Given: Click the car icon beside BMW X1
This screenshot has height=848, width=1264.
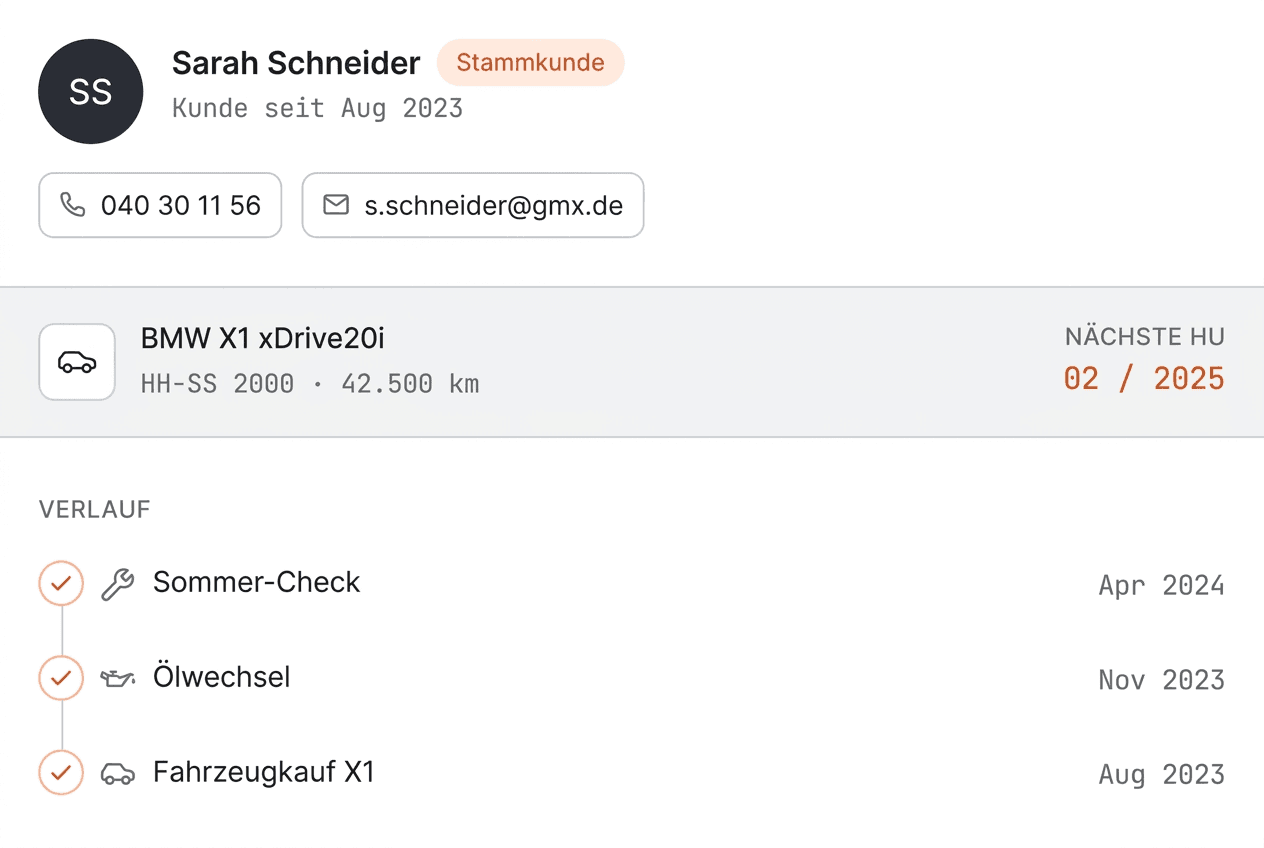Looking at the screenshot, I should (x=77, y=362).
